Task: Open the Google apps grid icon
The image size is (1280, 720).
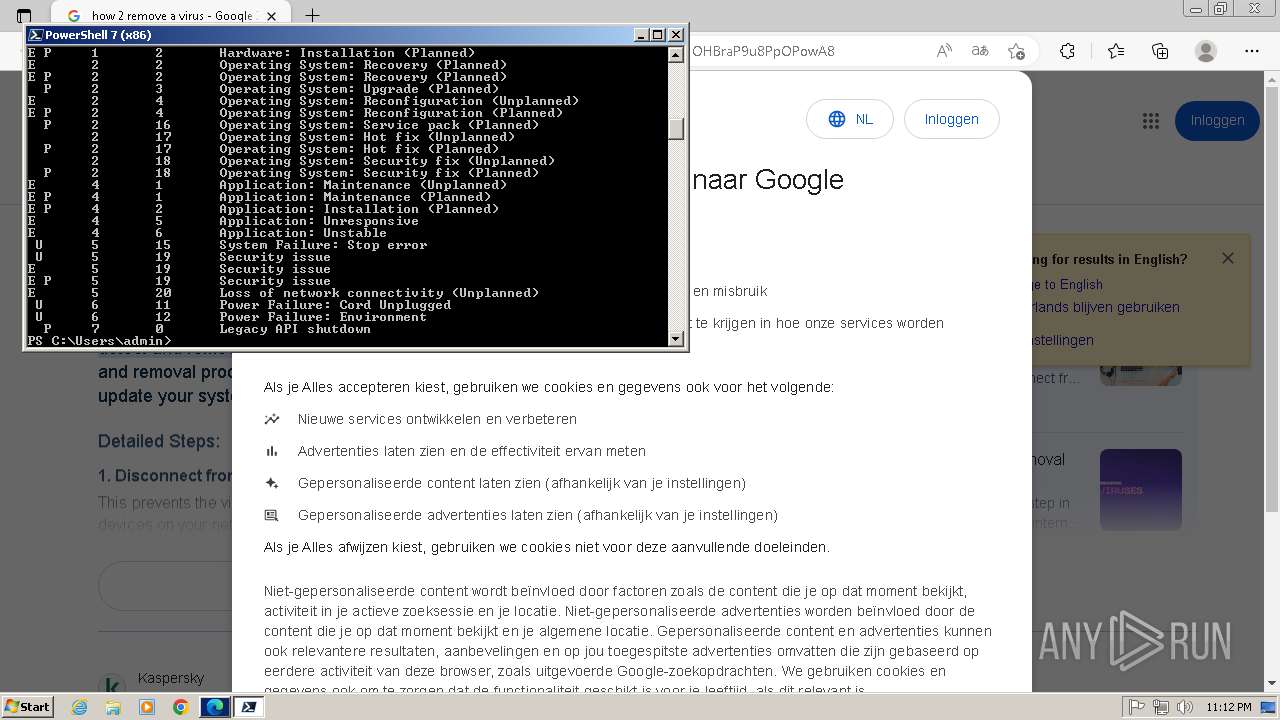Action: (x=1151, y=121)
